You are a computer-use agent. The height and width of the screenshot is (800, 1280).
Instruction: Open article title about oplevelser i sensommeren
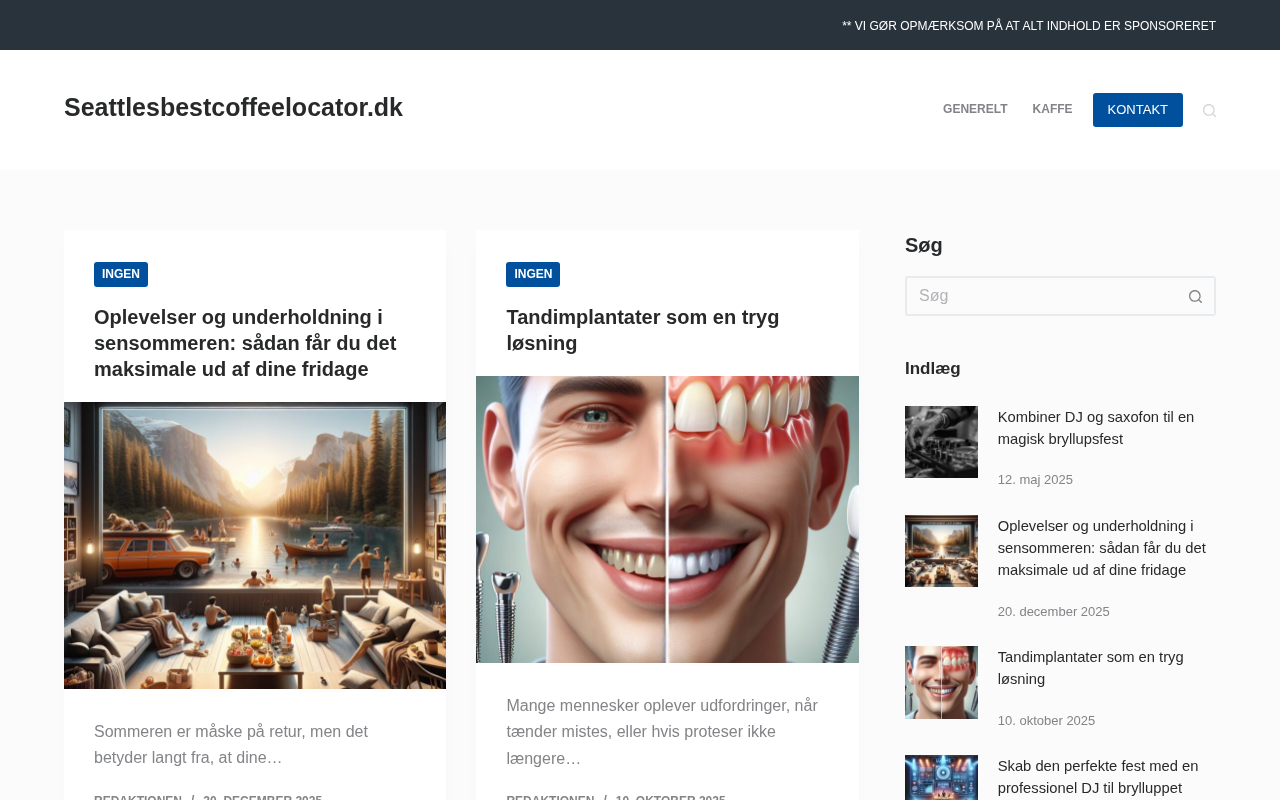tap(245, 343)
